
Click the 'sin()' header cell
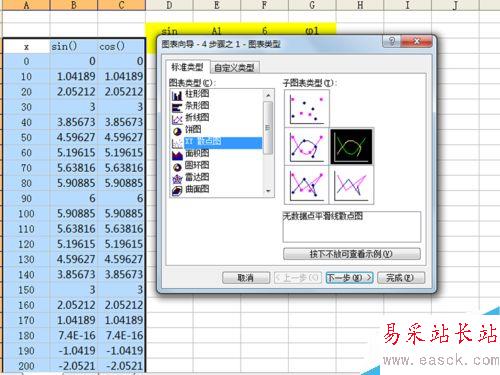(x=74, y=46)
